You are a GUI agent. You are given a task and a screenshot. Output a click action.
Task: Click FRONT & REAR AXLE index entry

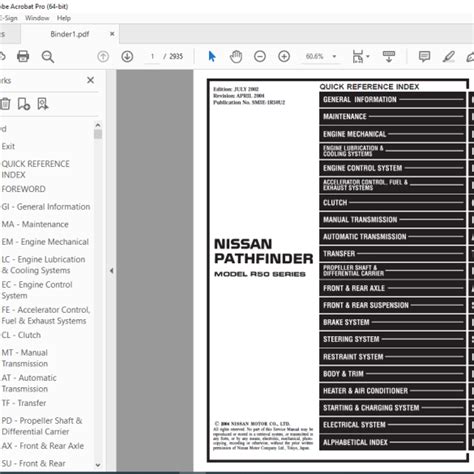pyautogui.click(x=392, y=288)
